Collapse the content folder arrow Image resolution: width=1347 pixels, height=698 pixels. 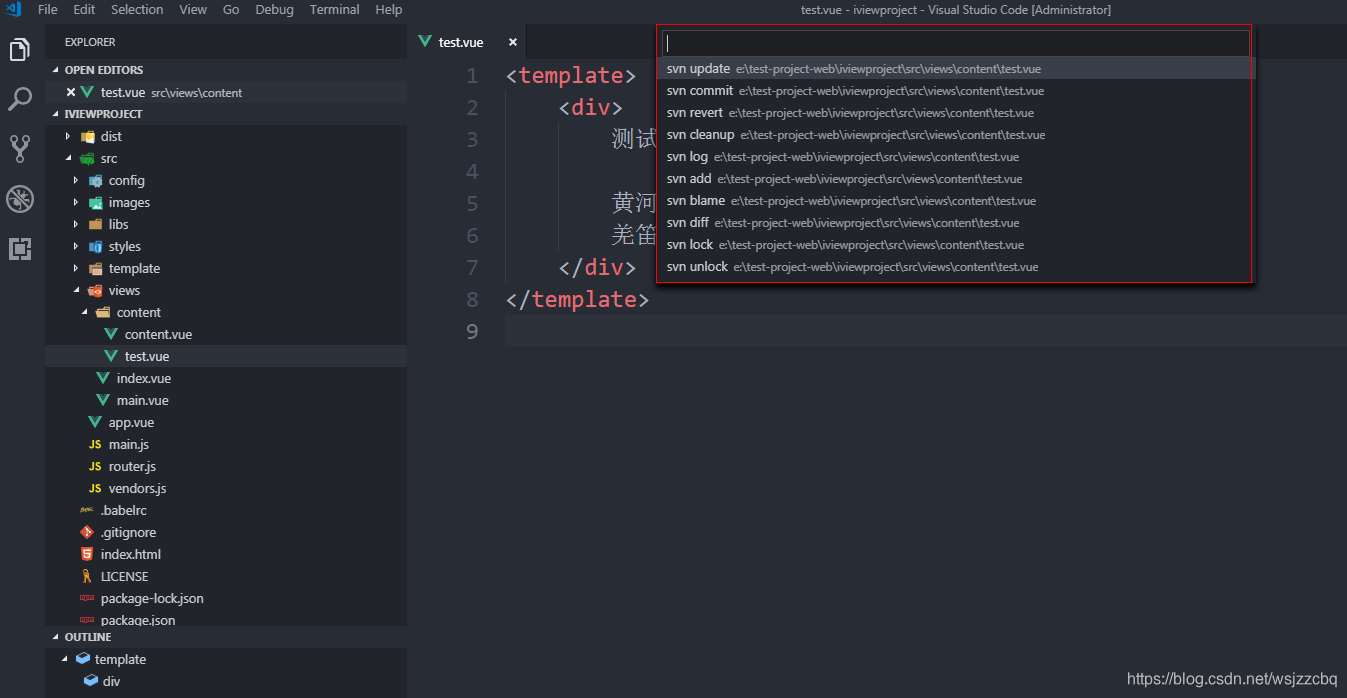click(x=84, y=312)
